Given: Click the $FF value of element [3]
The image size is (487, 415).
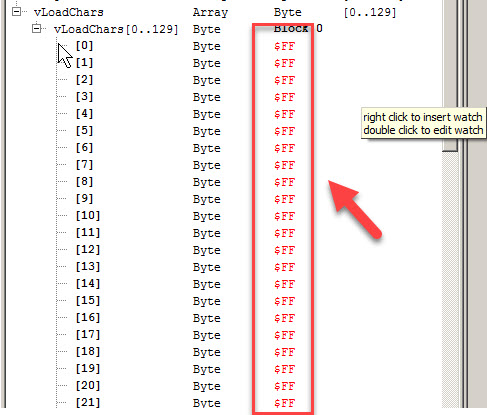Looking at the screenshot, I should click(284, 97).
